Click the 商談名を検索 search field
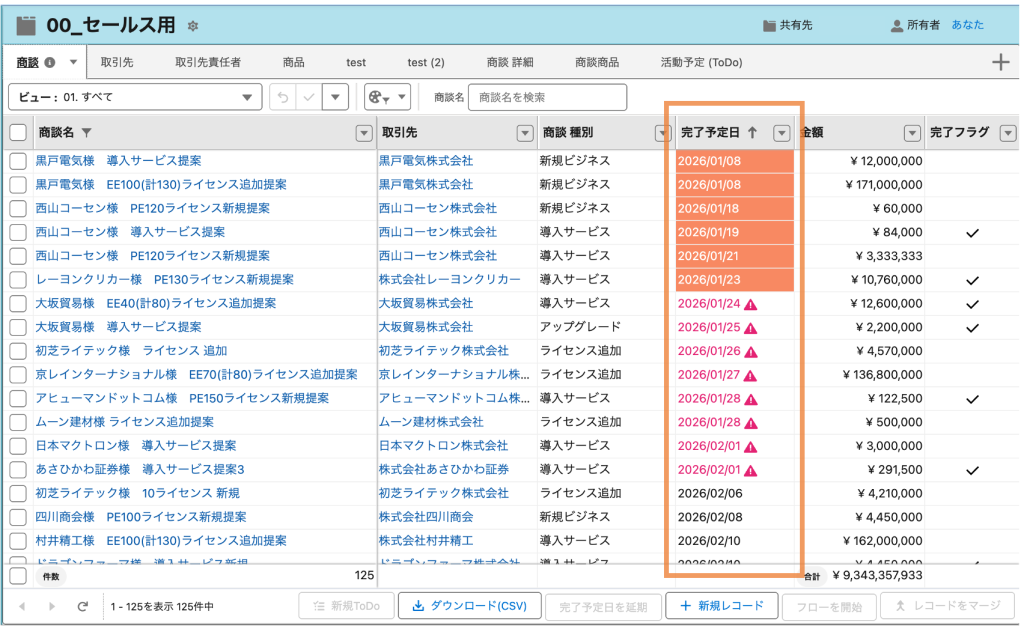This screenshot has height=626, width=1024. coord(547,97)
